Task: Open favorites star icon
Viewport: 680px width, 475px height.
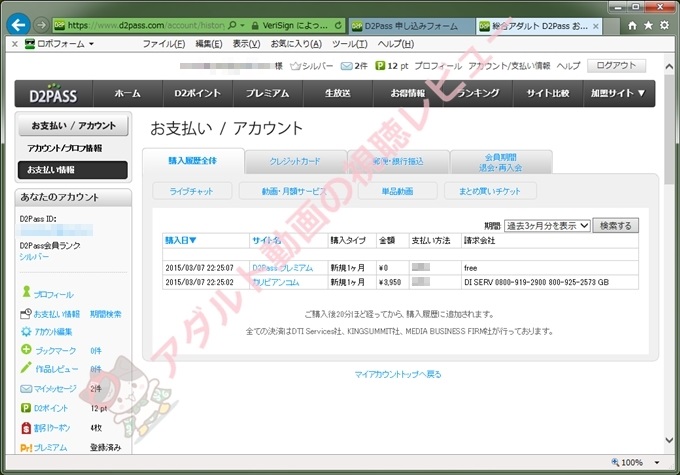Action: coord(648,25)
